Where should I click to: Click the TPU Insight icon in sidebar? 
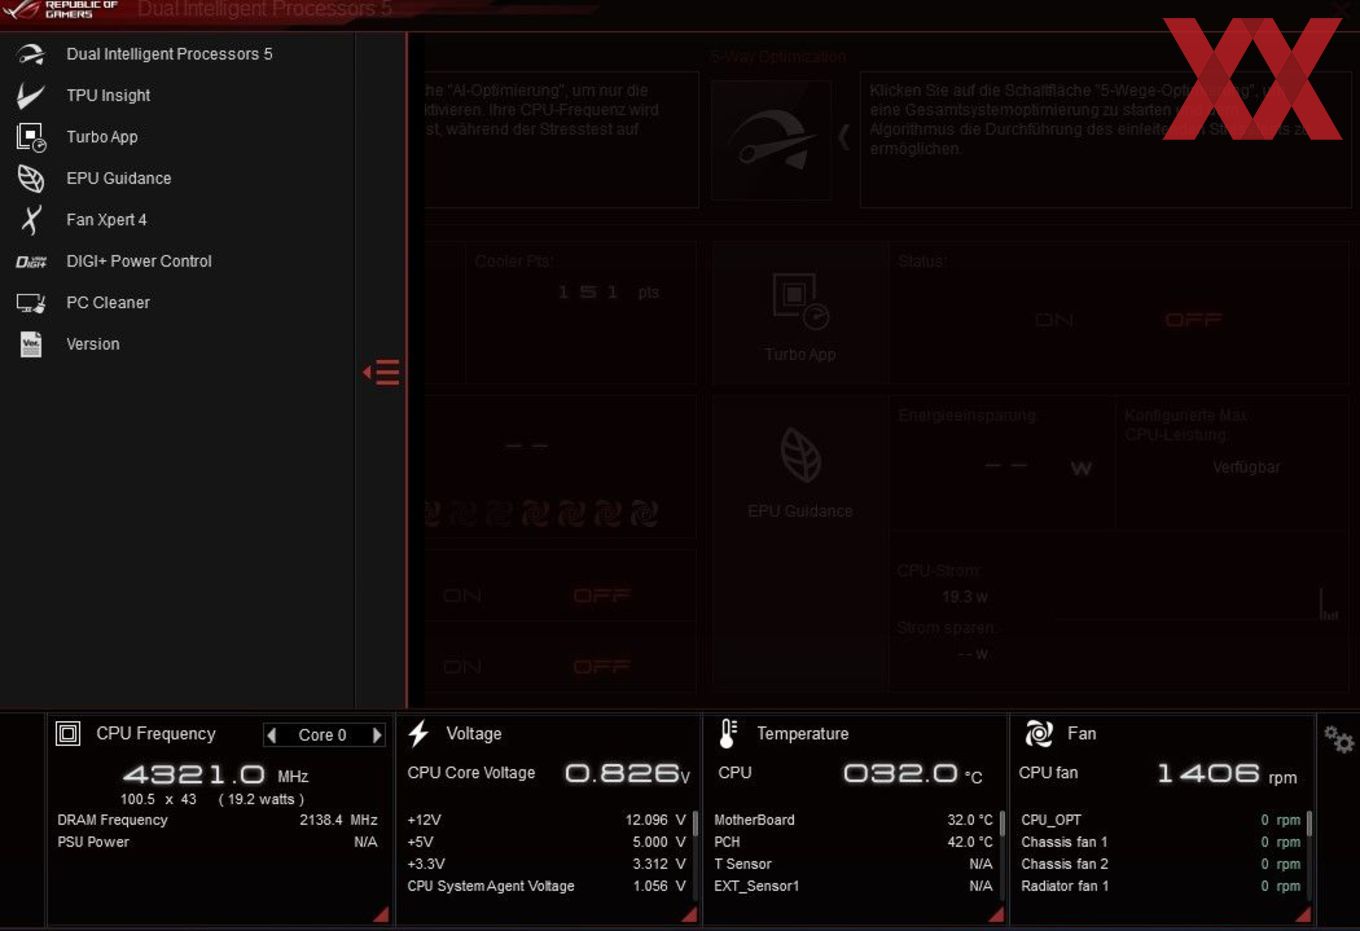(31, 95)
